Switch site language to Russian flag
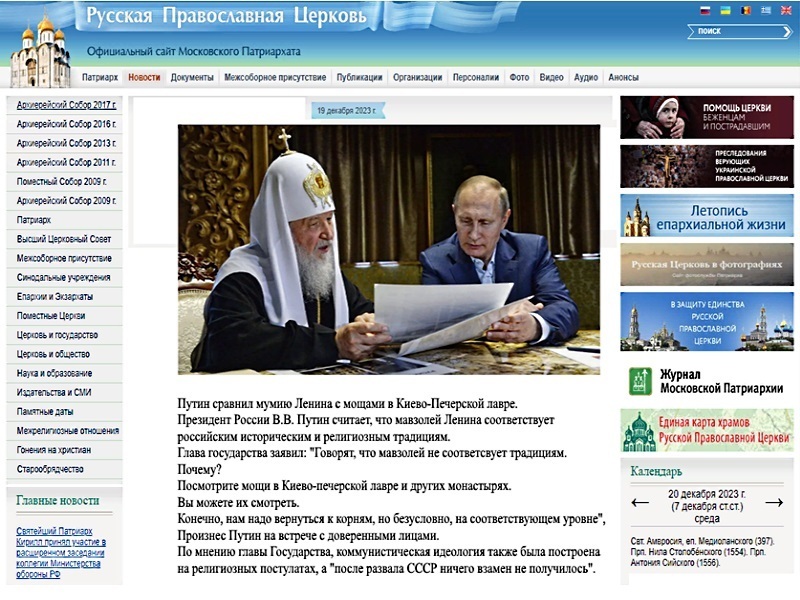The width and height of the screenshot is (800, 600). coord(704,11)
